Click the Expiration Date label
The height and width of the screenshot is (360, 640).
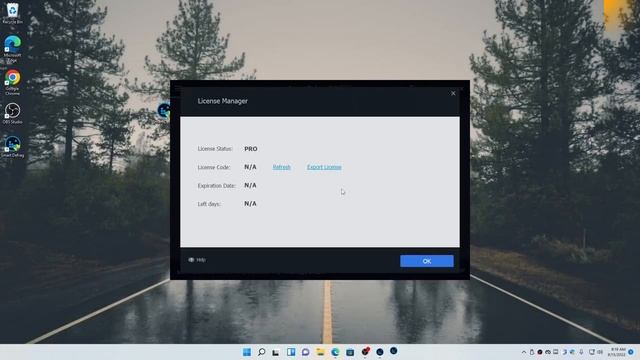tap(217, 186)
